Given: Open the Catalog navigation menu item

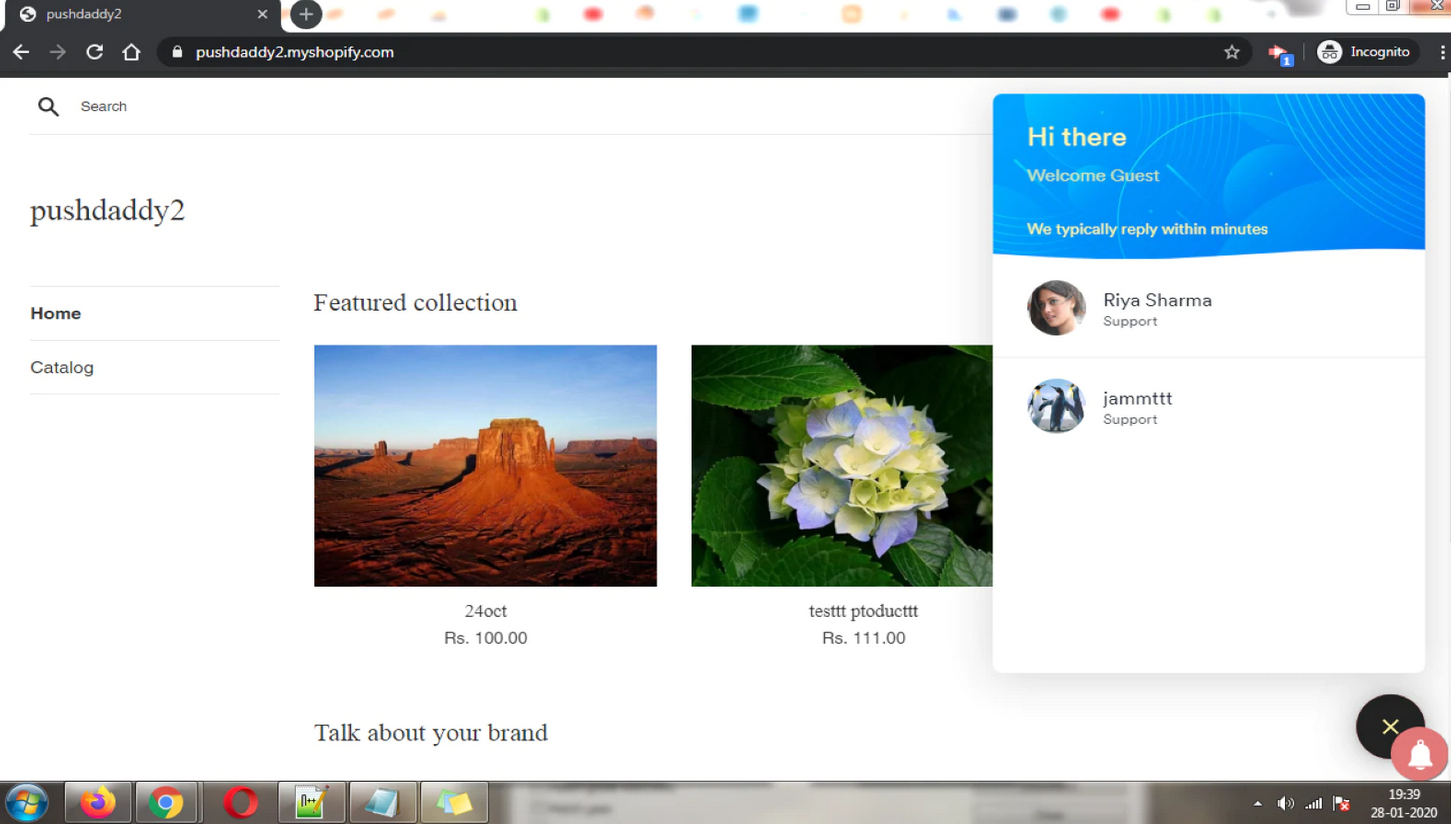Looking at the screenshot, I should click(62, 367).
